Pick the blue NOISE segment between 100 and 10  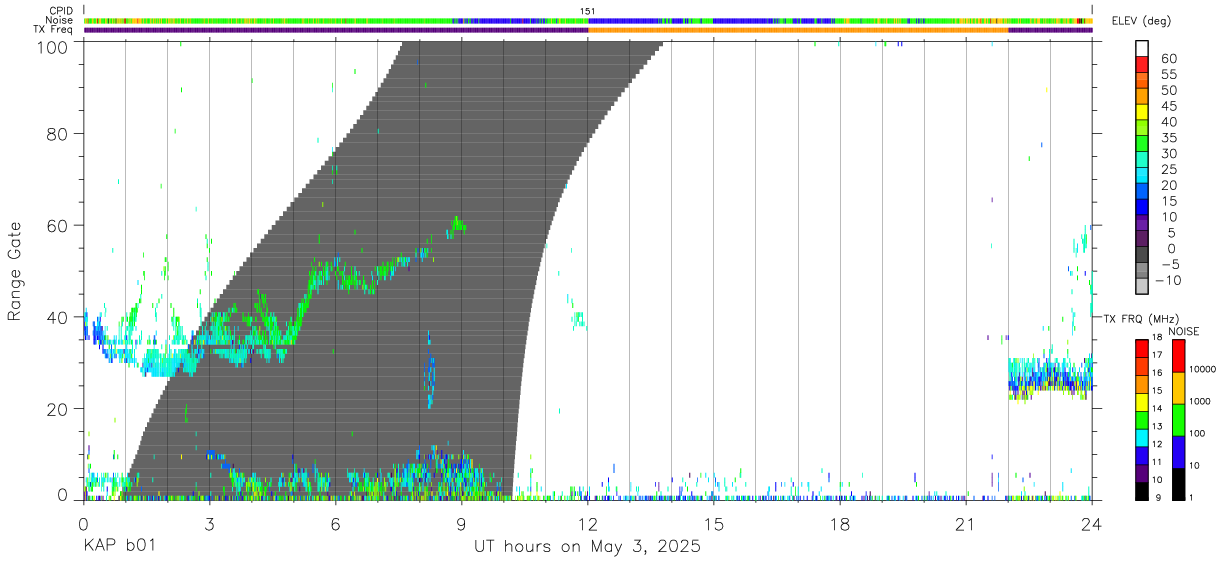coord(1178,452)
